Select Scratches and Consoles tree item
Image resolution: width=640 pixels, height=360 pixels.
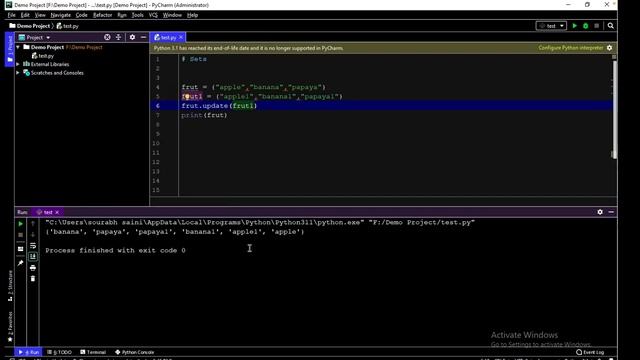click(53, 73)
